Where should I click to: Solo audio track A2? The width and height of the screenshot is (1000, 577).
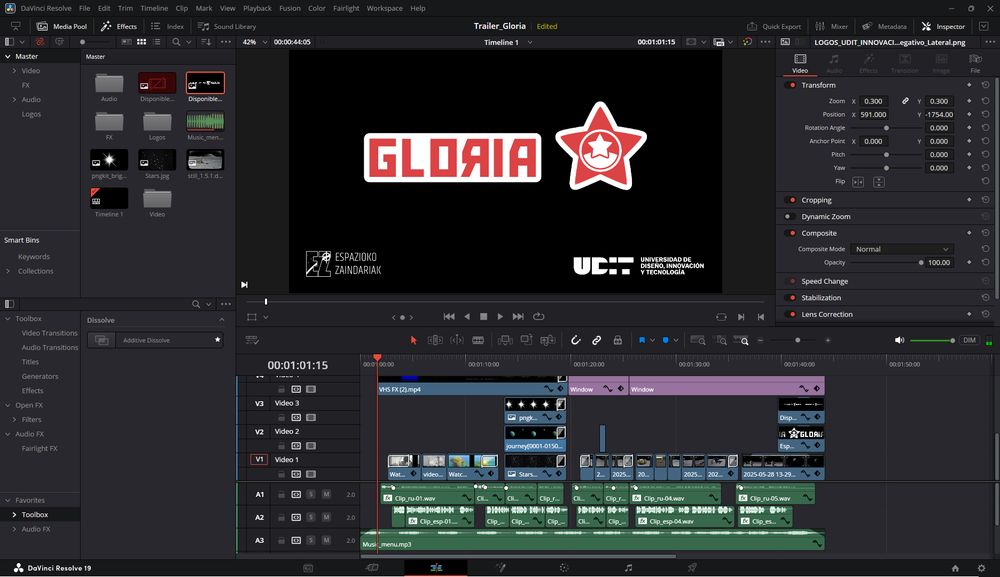311,517
